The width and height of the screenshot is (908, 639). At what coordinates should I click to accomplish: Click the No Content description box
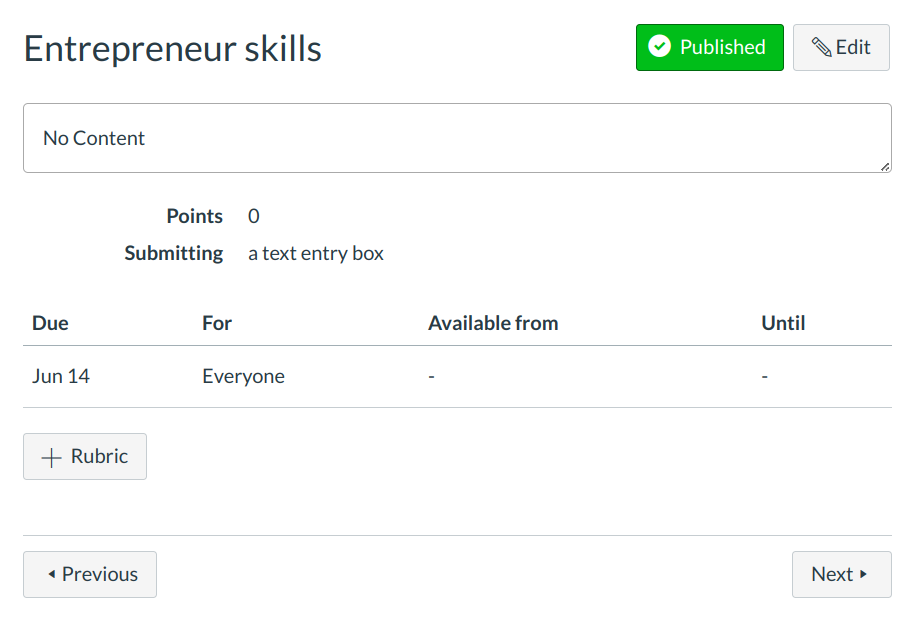pos(457,138)
